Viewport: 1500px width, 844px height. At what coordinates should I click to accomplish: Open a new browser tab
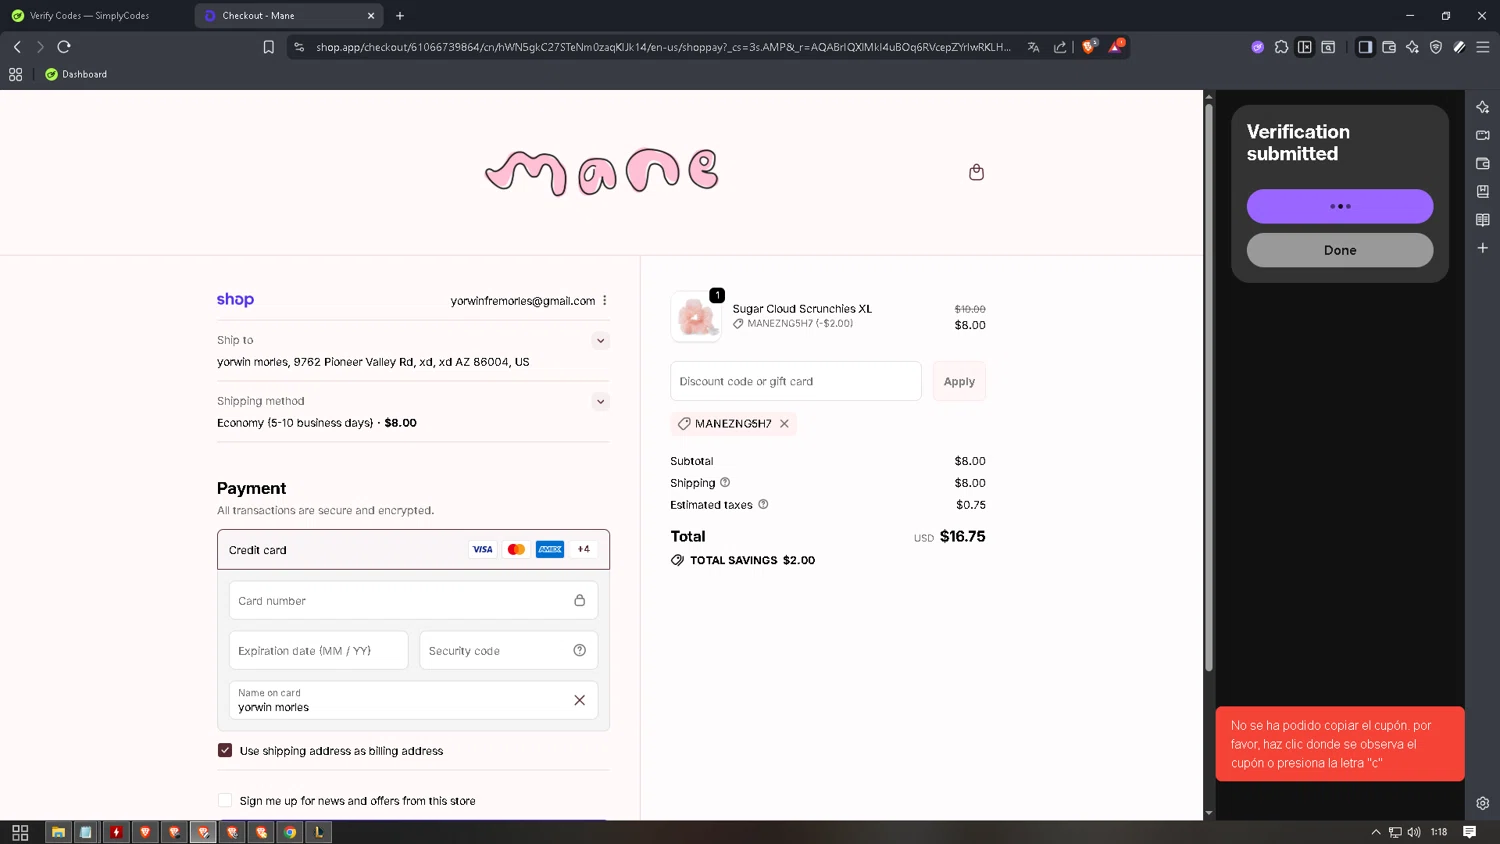click(x=400, y=16)
